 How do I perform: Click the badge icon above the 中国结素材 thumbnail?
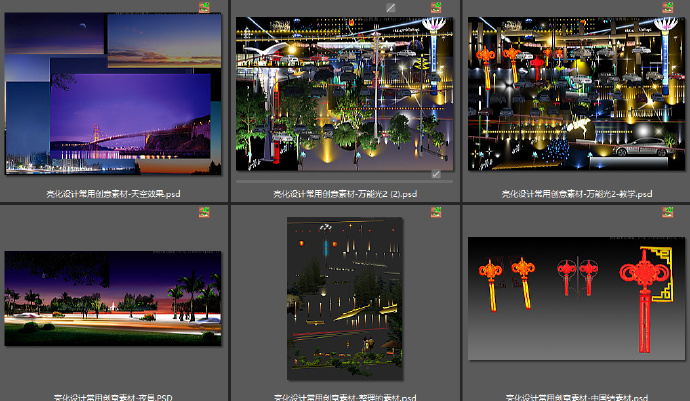coord(668,212)
